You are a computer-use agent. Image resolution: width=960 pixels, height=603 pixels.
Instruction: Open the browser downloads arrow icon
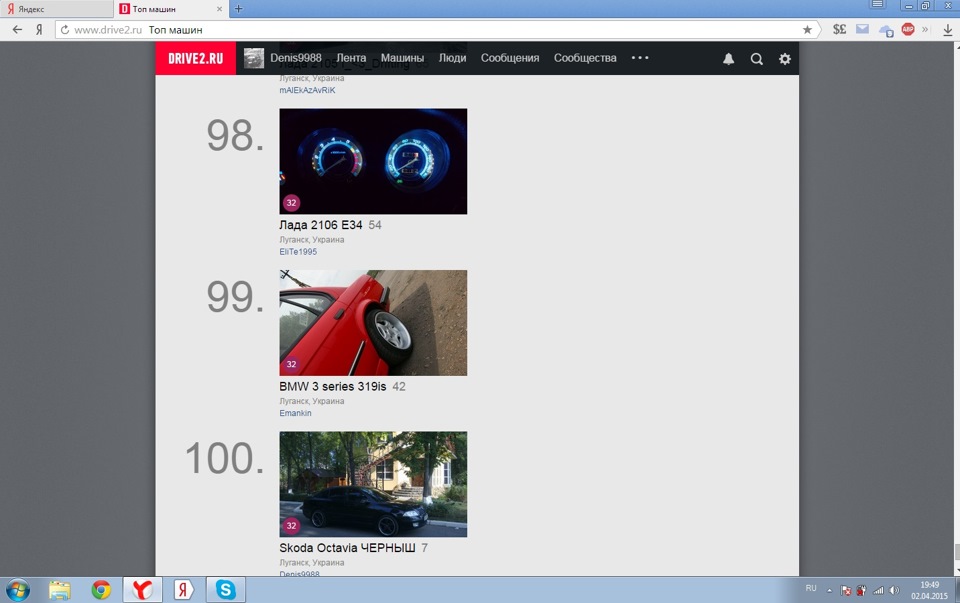(947, 30)
